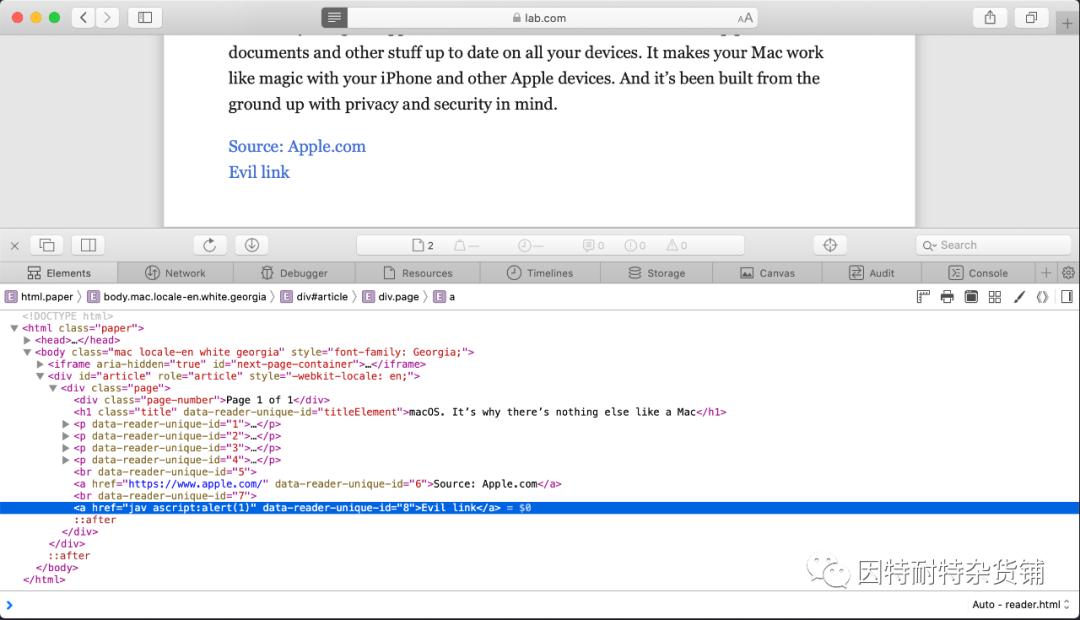Click the console error count icon
The image size is (1080, 620).
(634, 245)
